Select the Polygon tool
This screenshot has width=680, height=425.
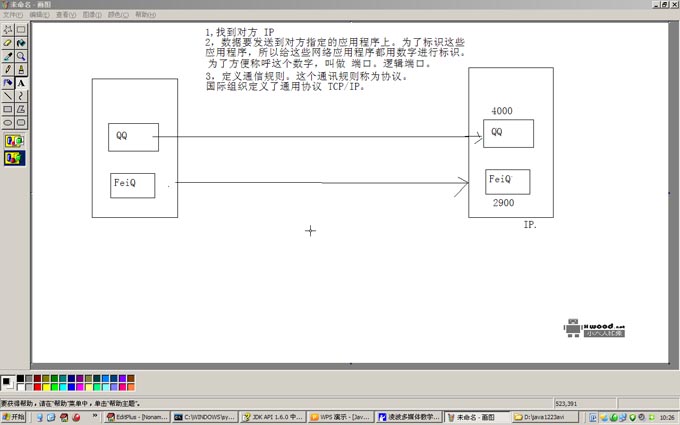point(21,109)
